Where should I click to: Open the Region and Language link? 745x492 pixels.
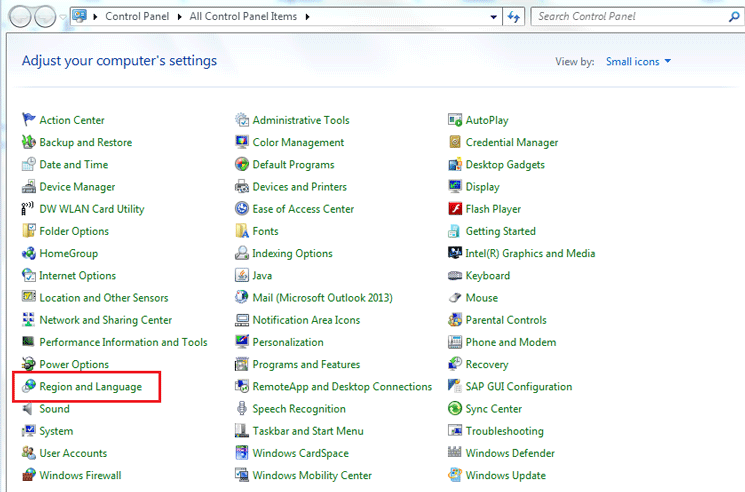90,387
